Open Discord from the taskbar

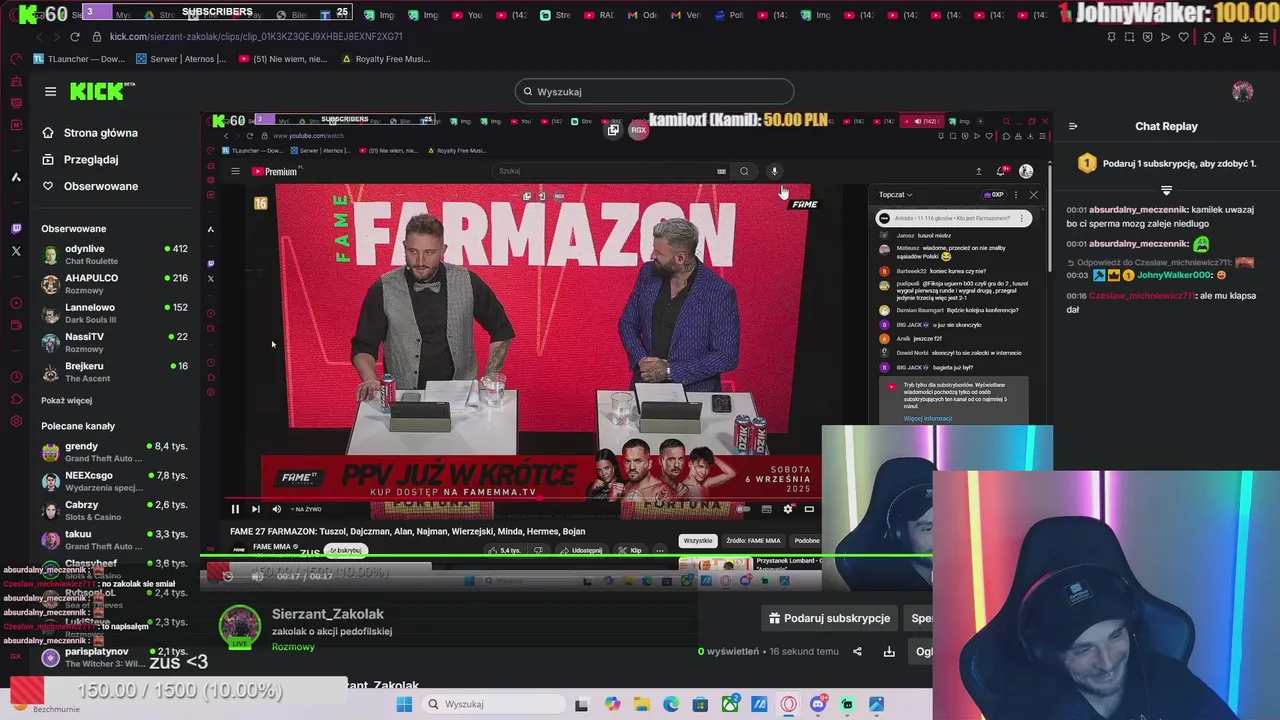[818, 704]
